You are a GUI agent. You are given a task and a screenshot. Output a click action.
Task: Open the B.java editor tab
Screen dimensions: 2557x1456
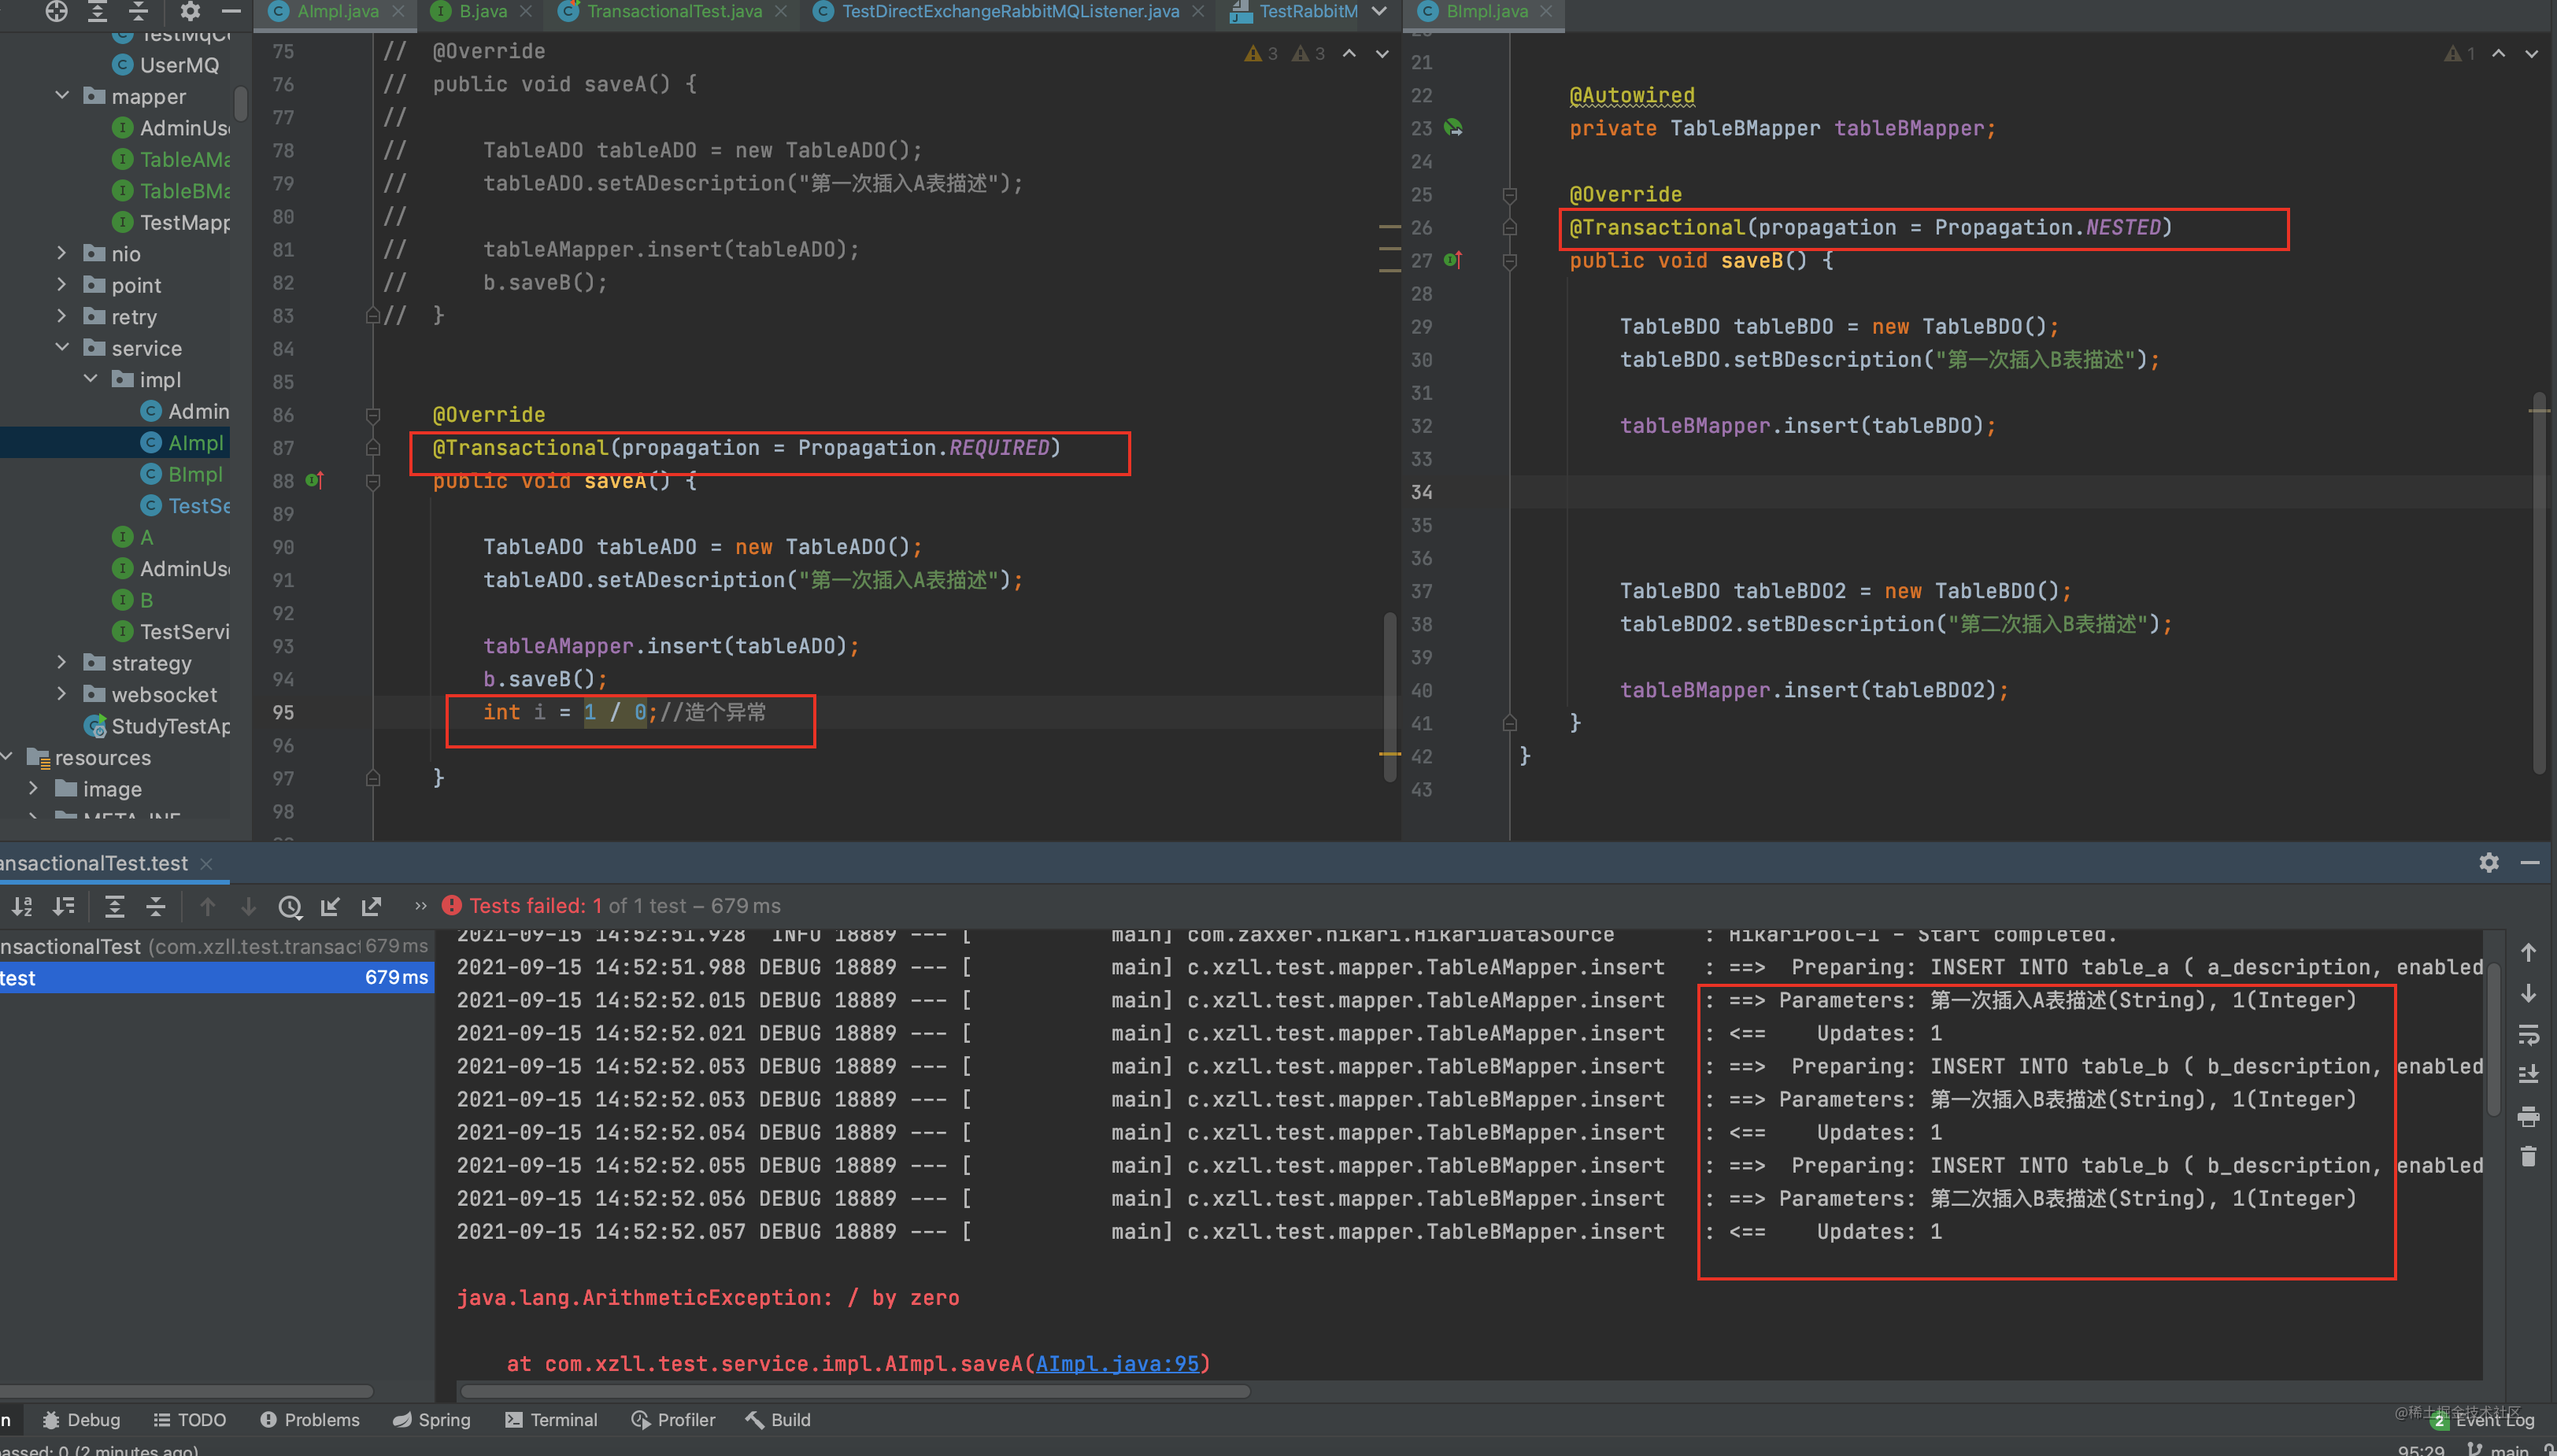[482, 11]
